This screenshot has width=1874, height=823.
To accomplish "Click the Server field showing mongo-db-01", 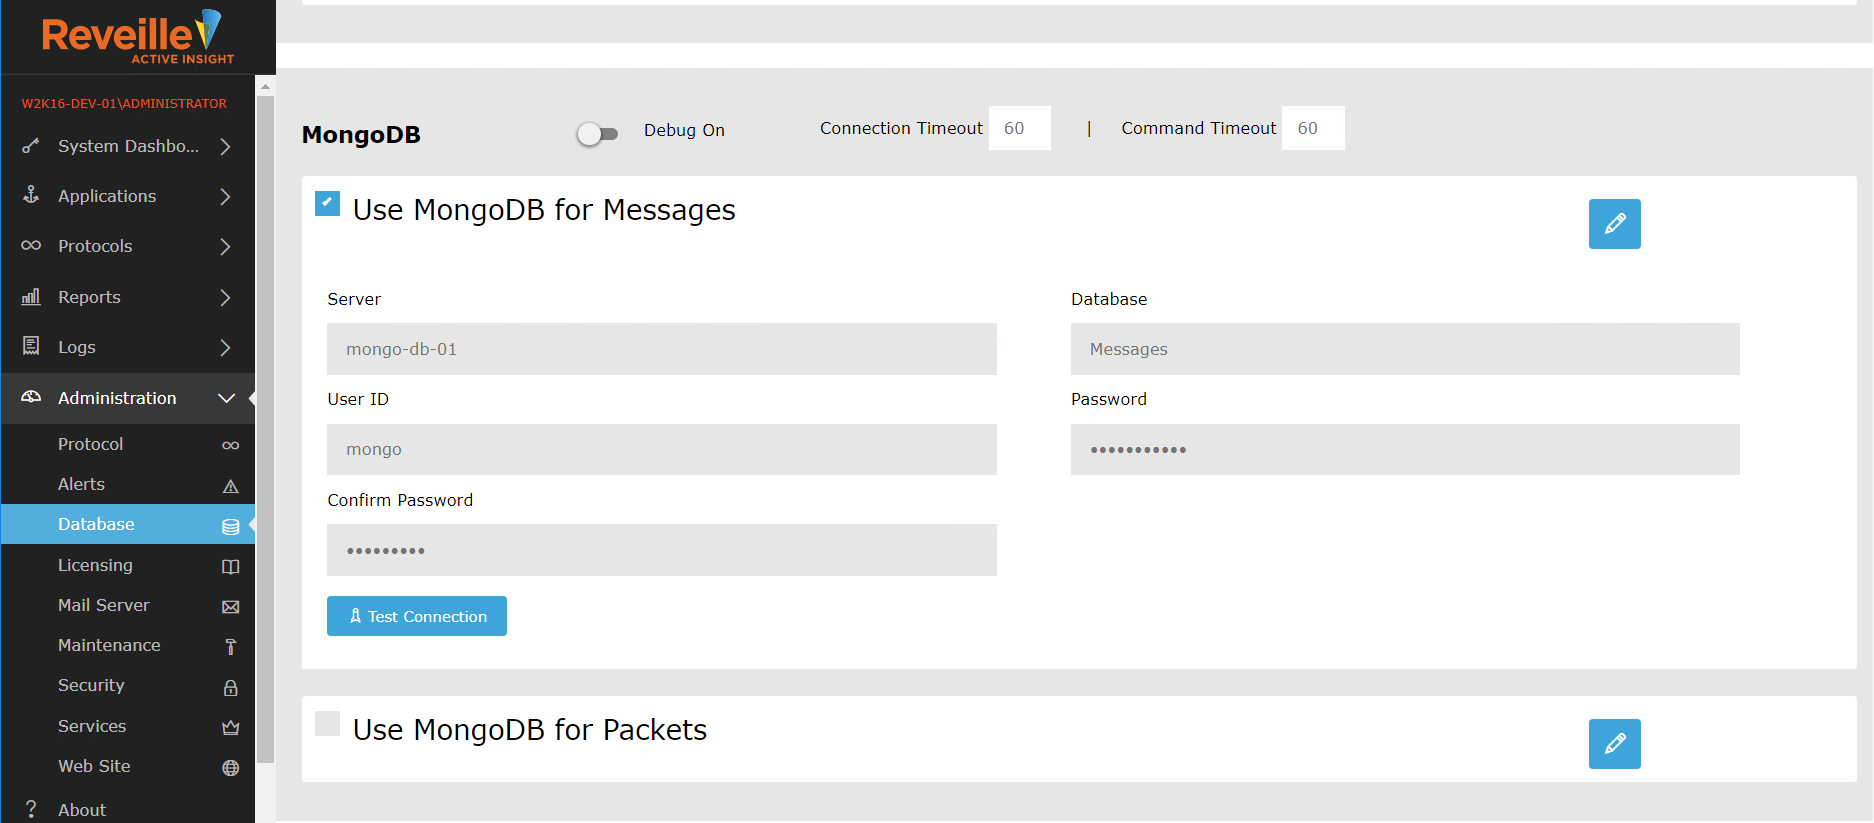I will [x=662, y=349].
